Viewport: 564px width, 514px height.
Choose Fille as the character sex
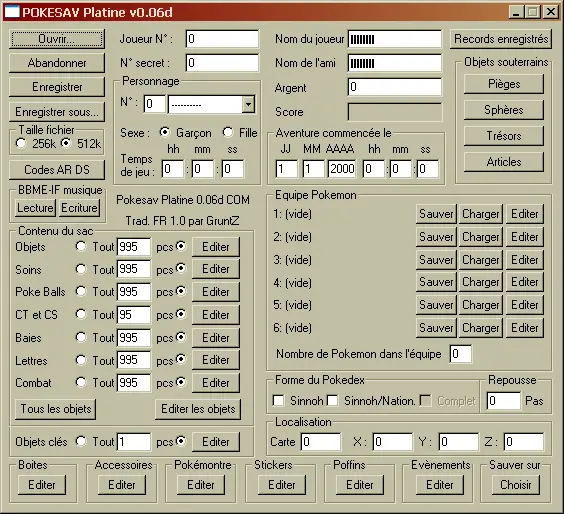pos(228,132)
